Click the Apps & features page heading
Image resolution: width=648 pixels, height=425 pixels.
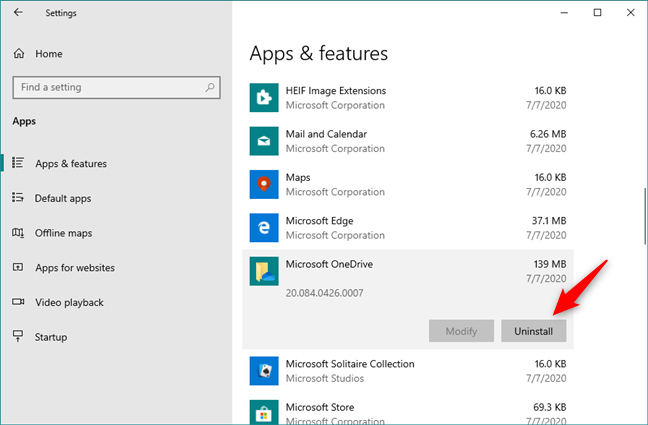click(319, 53)
